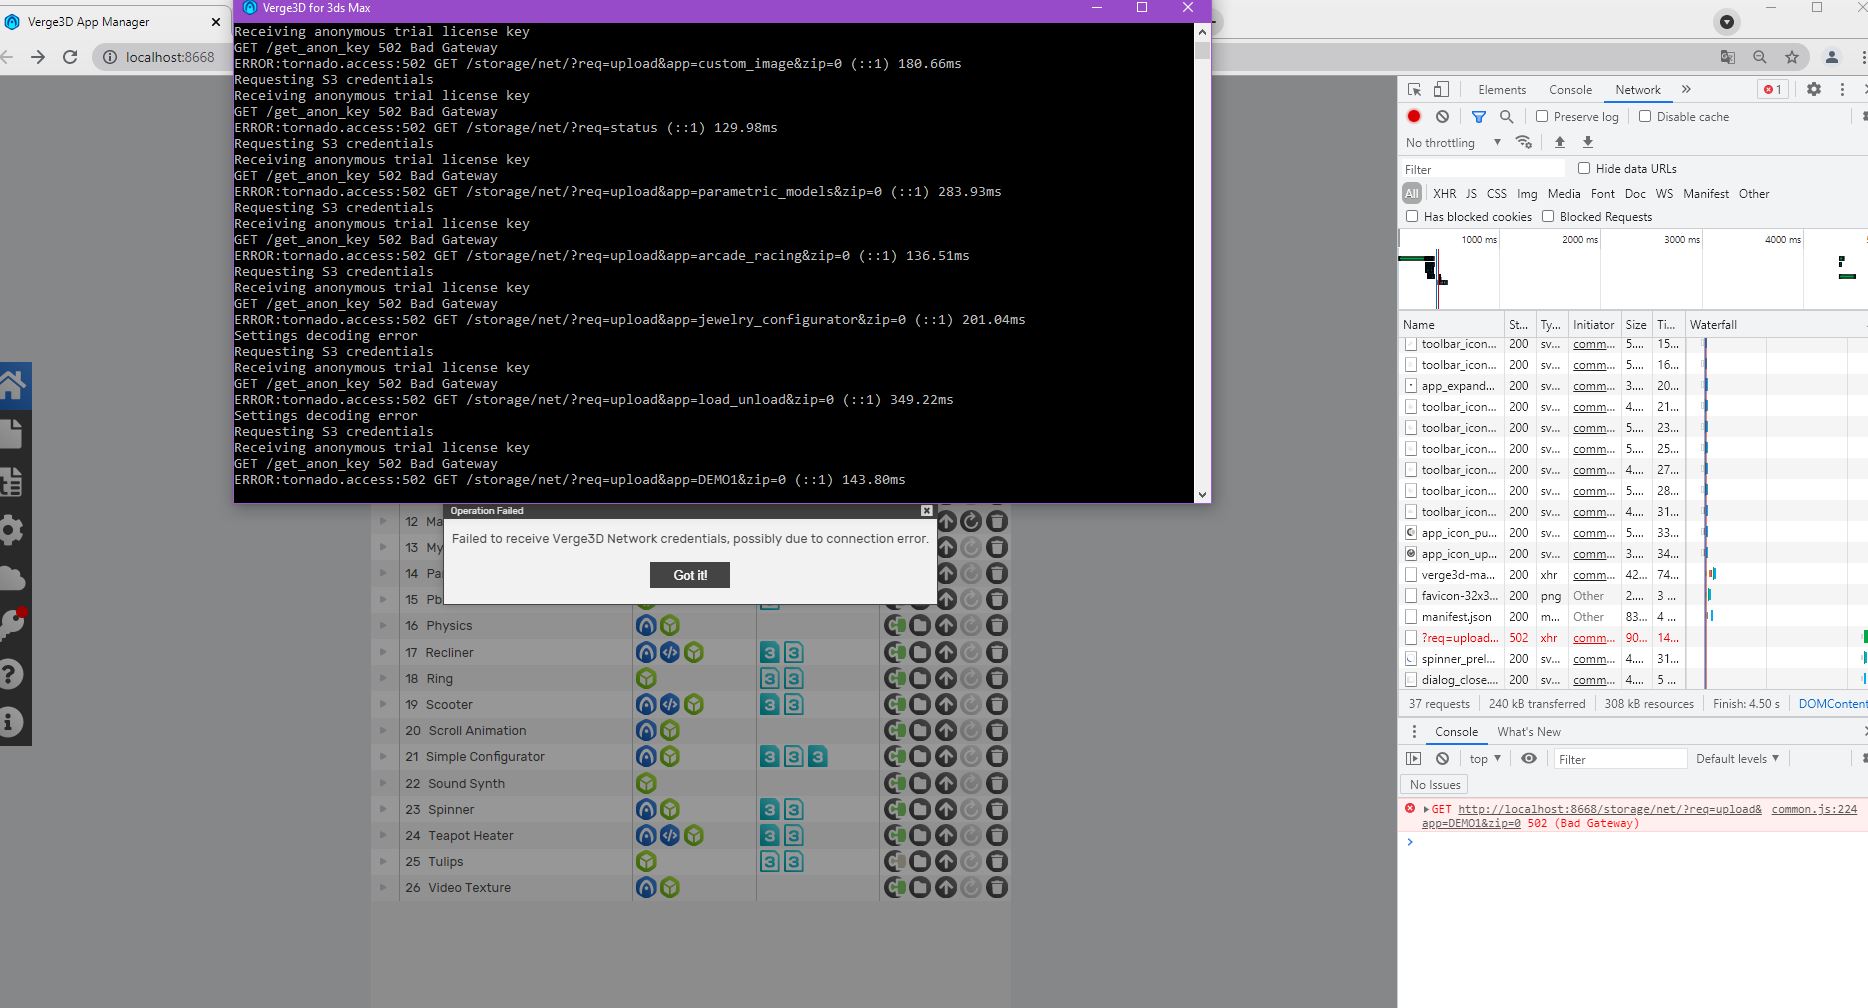The image size is (1868, 1008).
Task: Open common.js:224 source link in console
Action: (1814, 809)
